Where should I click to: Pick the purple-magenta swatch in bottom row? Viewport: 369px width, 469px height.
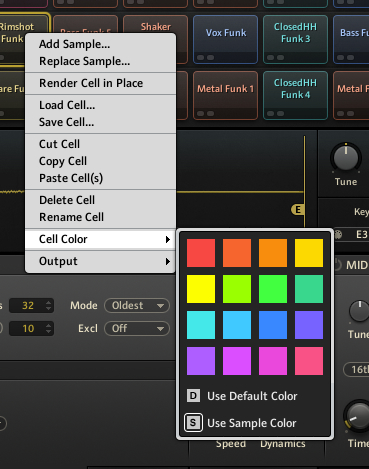point(237,361)
